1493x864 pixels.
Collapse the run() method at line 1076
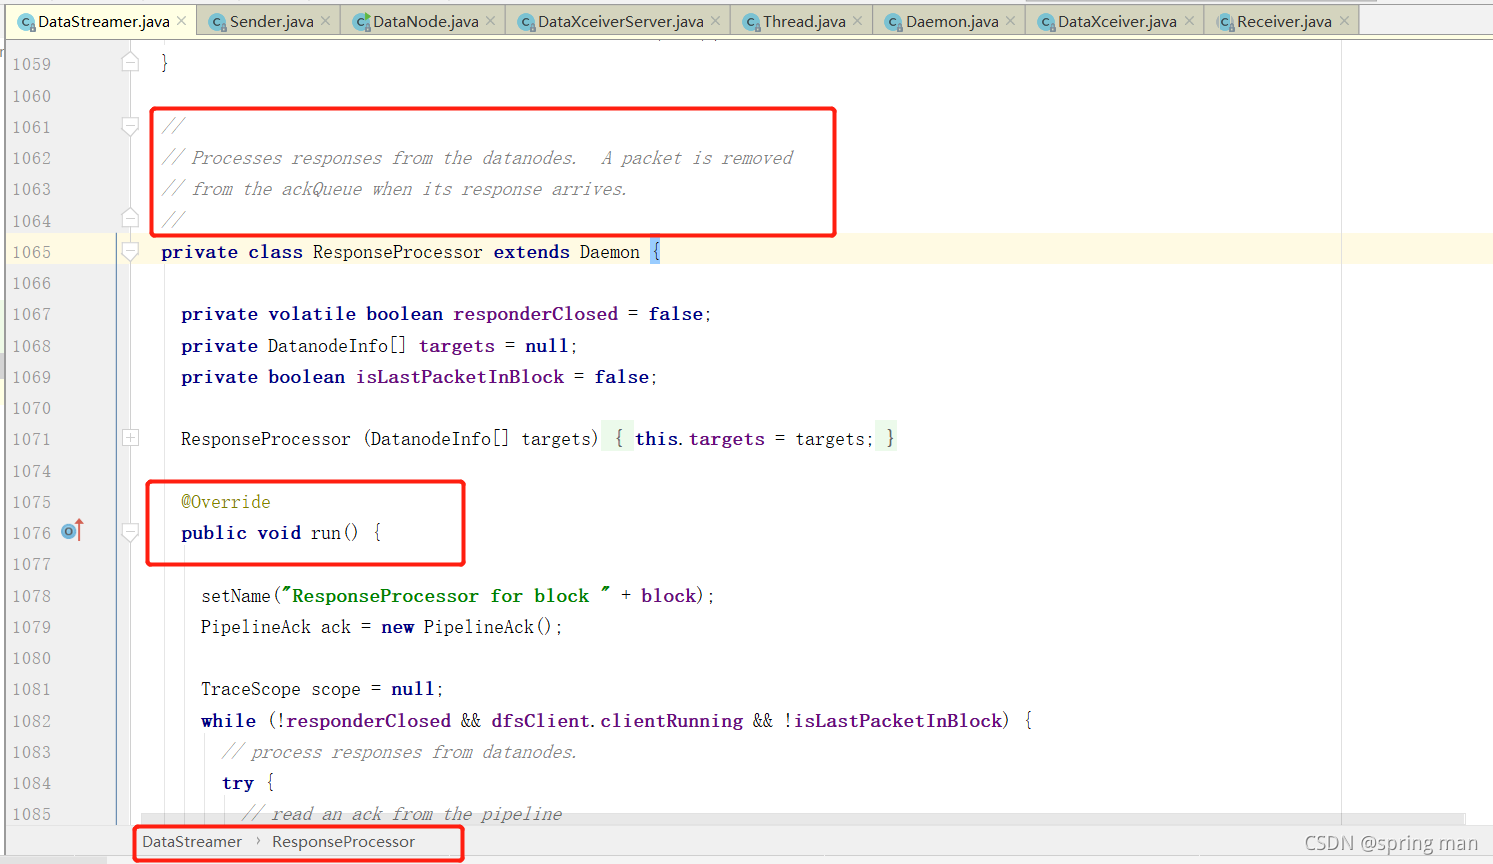coord(130,532)
